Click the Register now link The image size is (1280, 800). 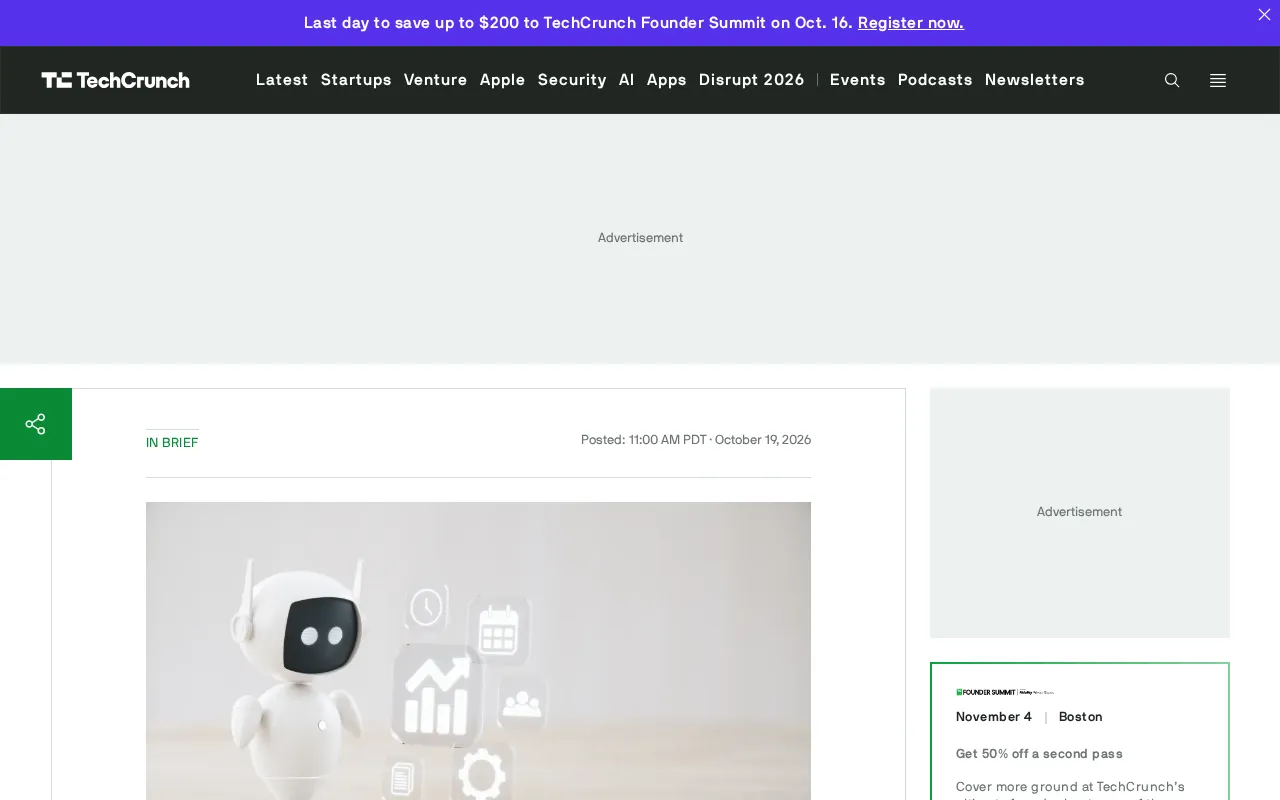(911, 22)
